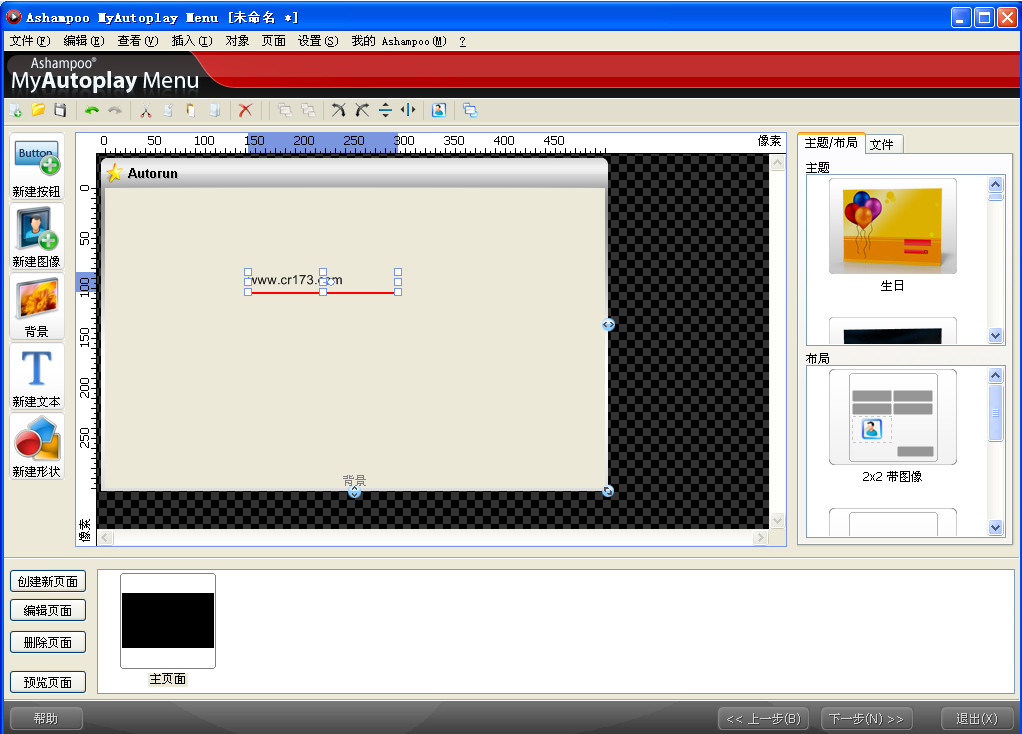Click the width resize handle on canvas right edge

coord(608,325)
